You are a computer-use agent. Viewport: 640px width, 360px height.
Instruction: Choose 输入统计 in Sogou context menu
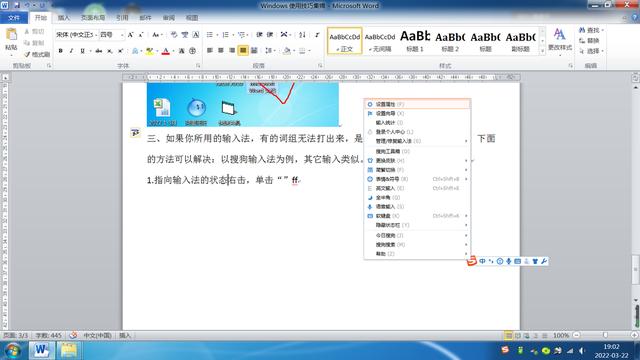coord(417,122)
